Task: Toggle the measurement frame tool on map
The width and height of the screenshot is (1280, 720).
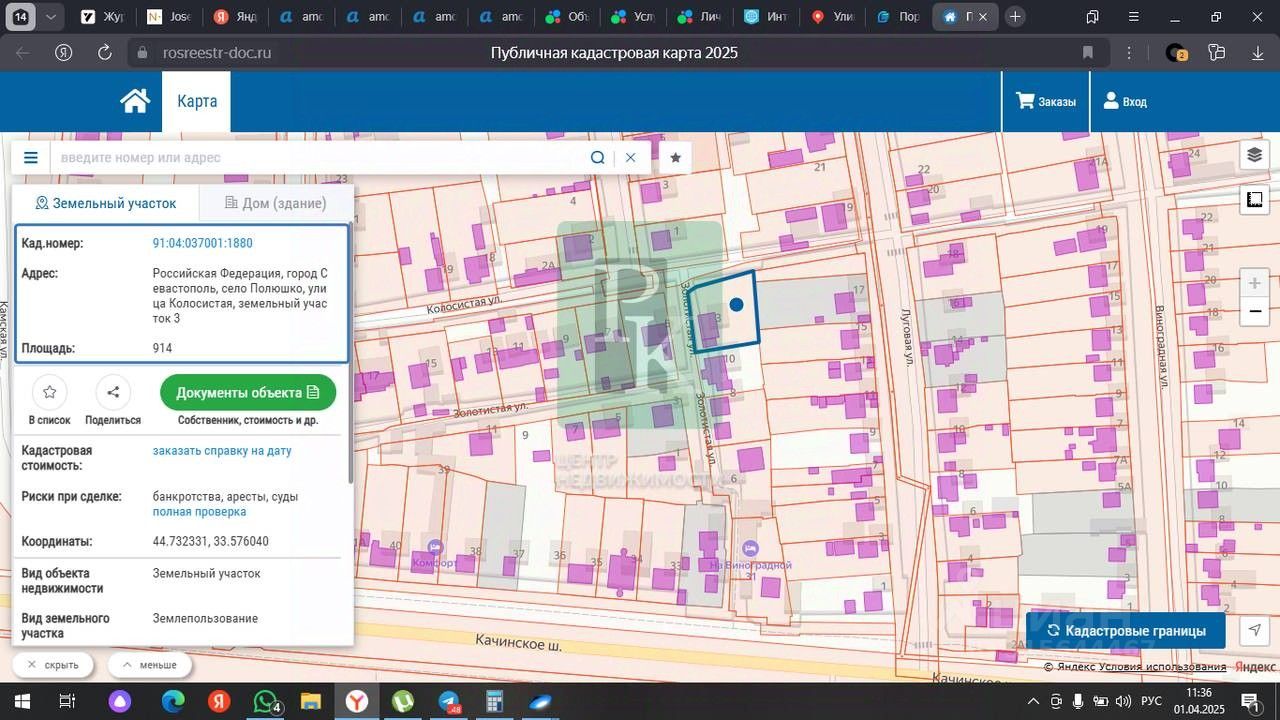Action: click(x=1254, y=200)
